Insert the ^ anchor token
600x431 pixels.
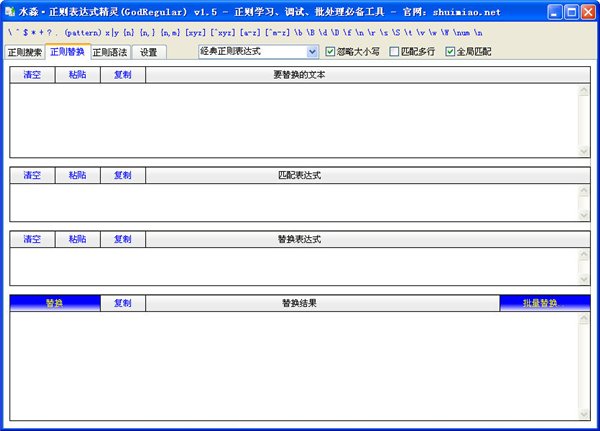point(17,31)
